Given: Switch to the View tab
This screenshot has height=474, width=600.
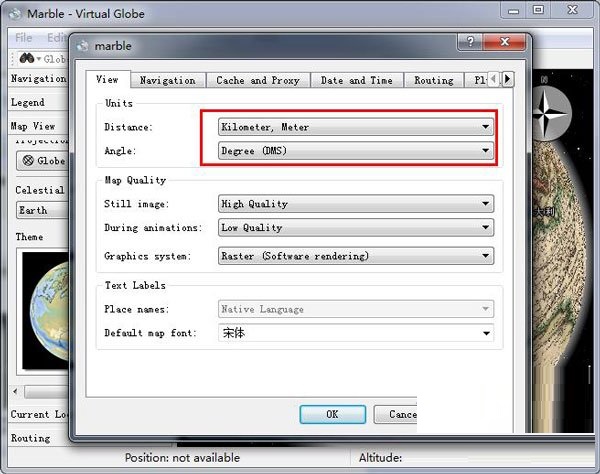Looking at the screenshot, I should click(x=108, y=80).
